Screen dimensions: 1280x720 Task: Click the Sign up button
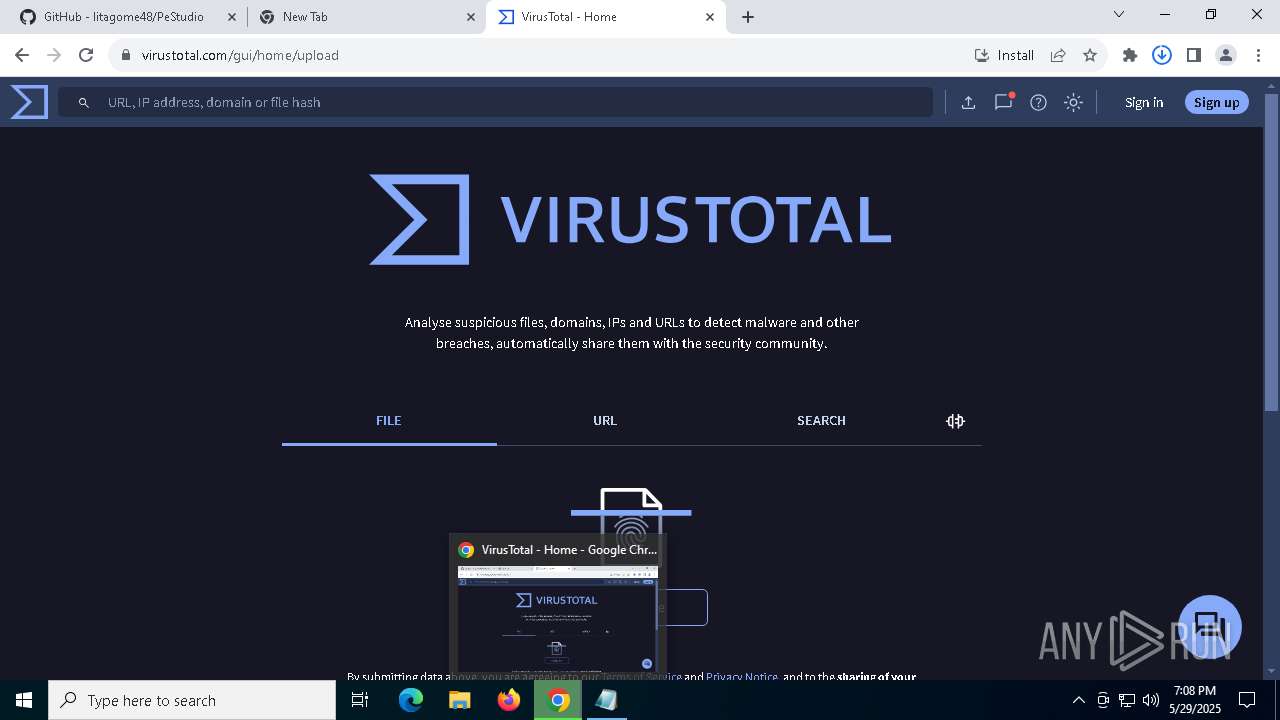(x=1216, y=102)
